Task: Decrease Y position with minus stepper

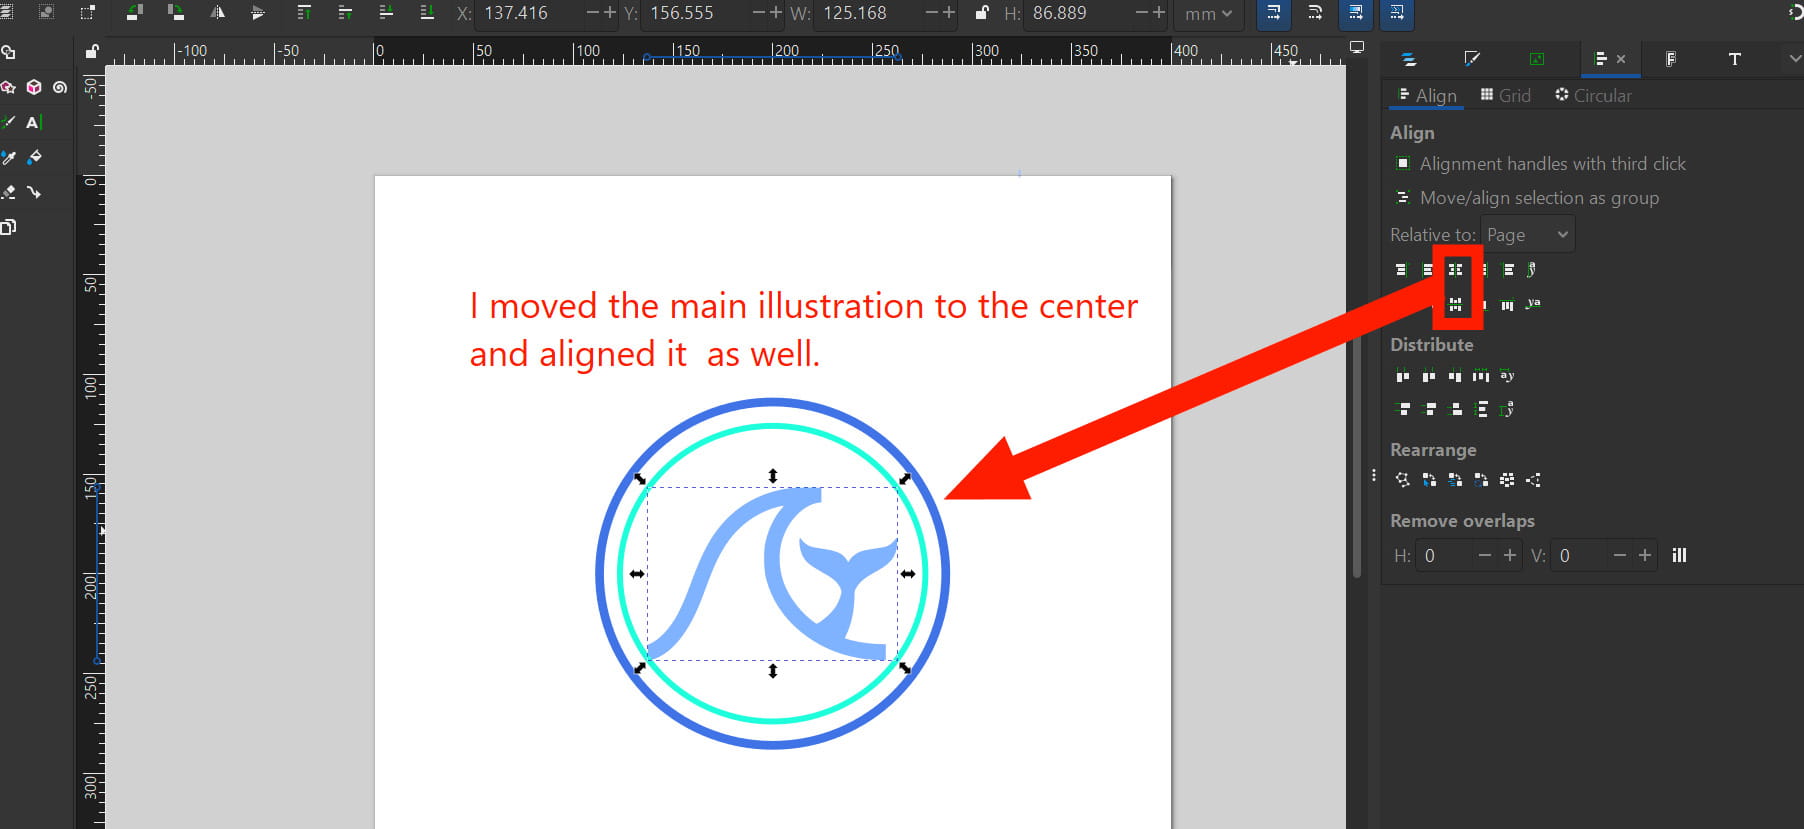Action: (x=759, y=13)
